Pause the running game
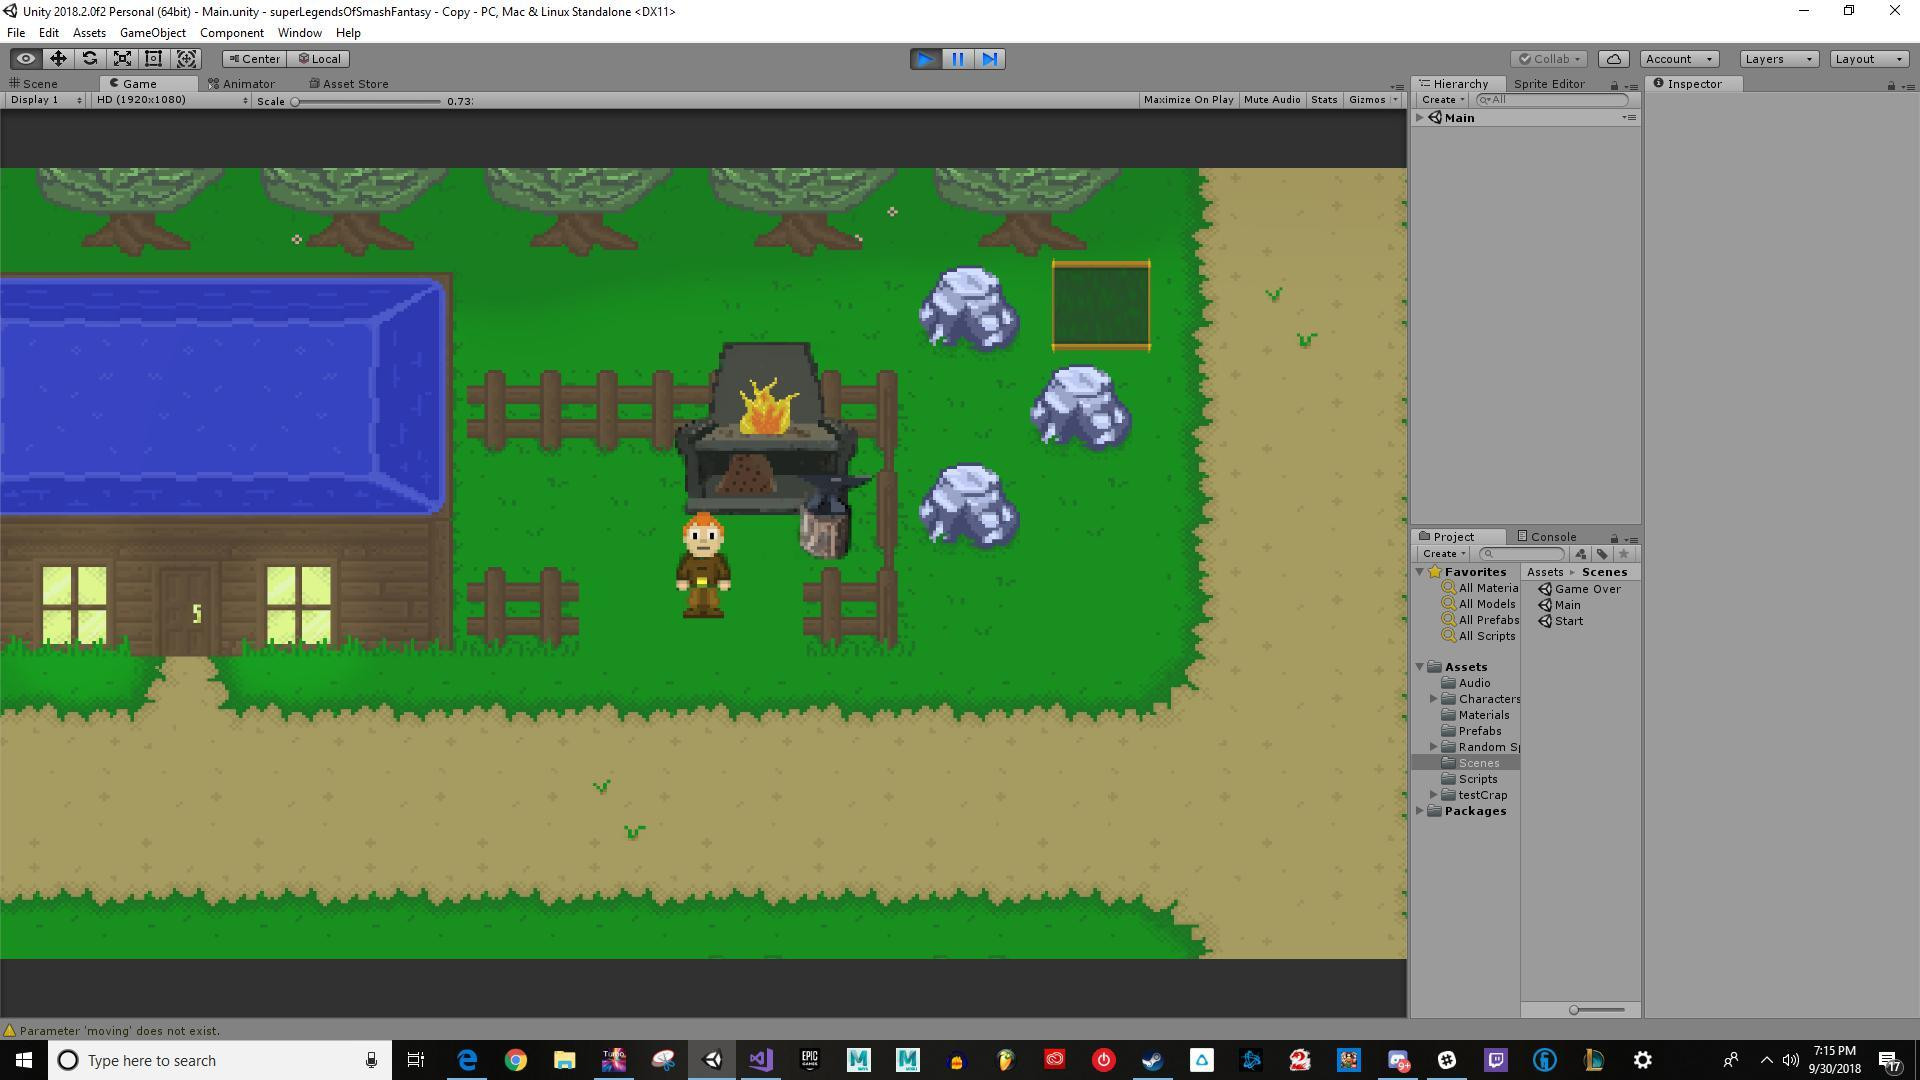The height and width of the screenshot is (1080, 1920). [x=958, y=59]
